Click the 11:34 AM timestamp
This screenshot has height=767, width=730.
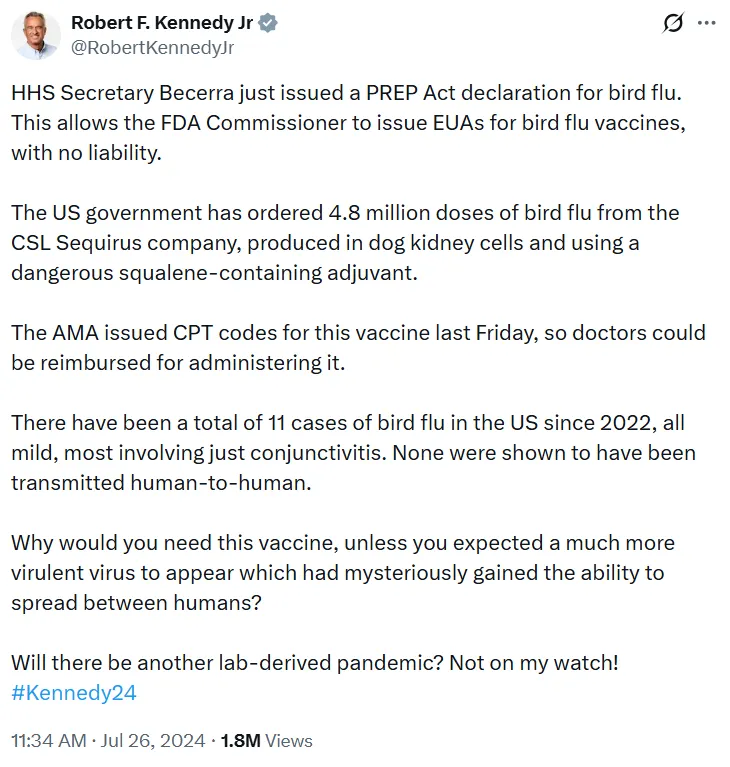click(48, 741)
